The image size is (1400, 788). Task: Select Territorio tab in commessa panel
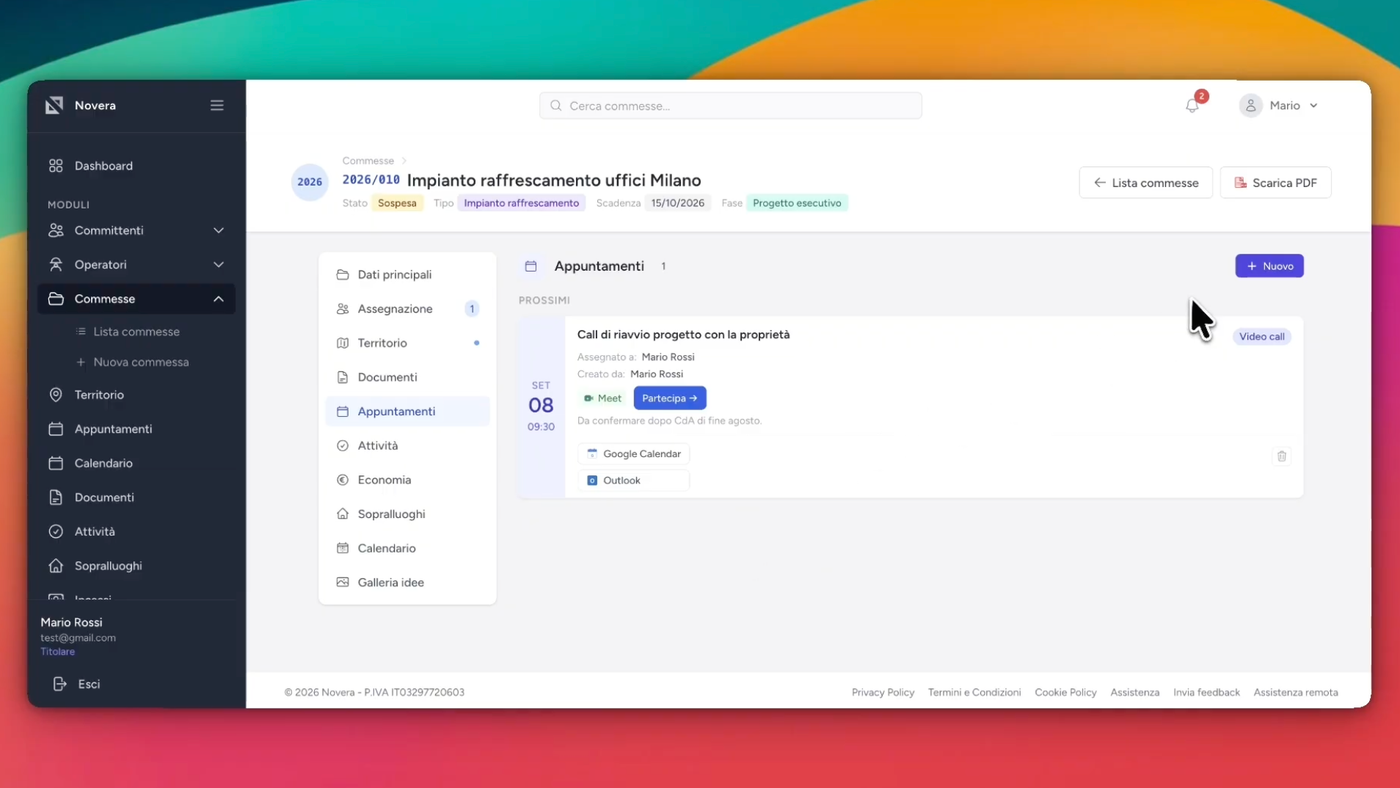click(407, 343)
